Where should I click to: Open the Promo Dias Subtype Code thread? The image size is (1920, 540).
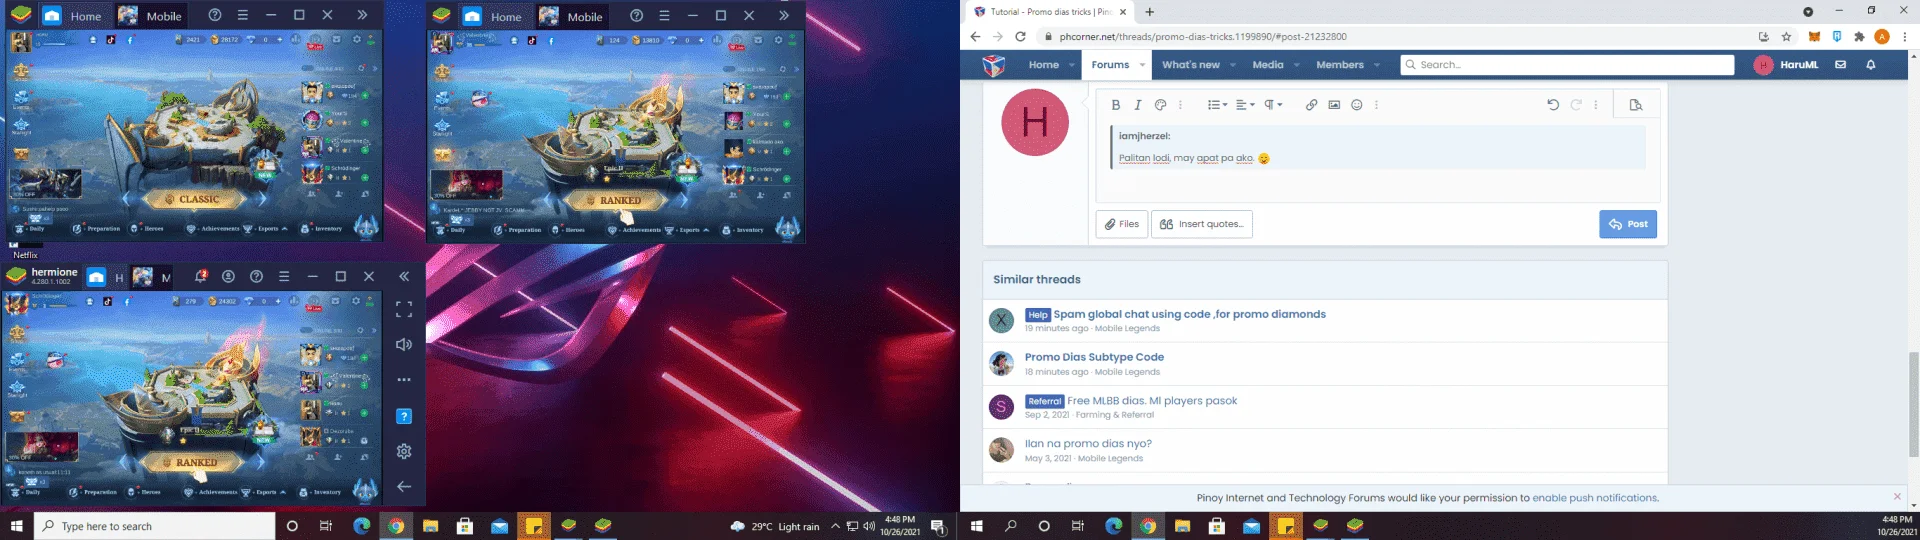pyautogui.click(x=1094, y=357)
